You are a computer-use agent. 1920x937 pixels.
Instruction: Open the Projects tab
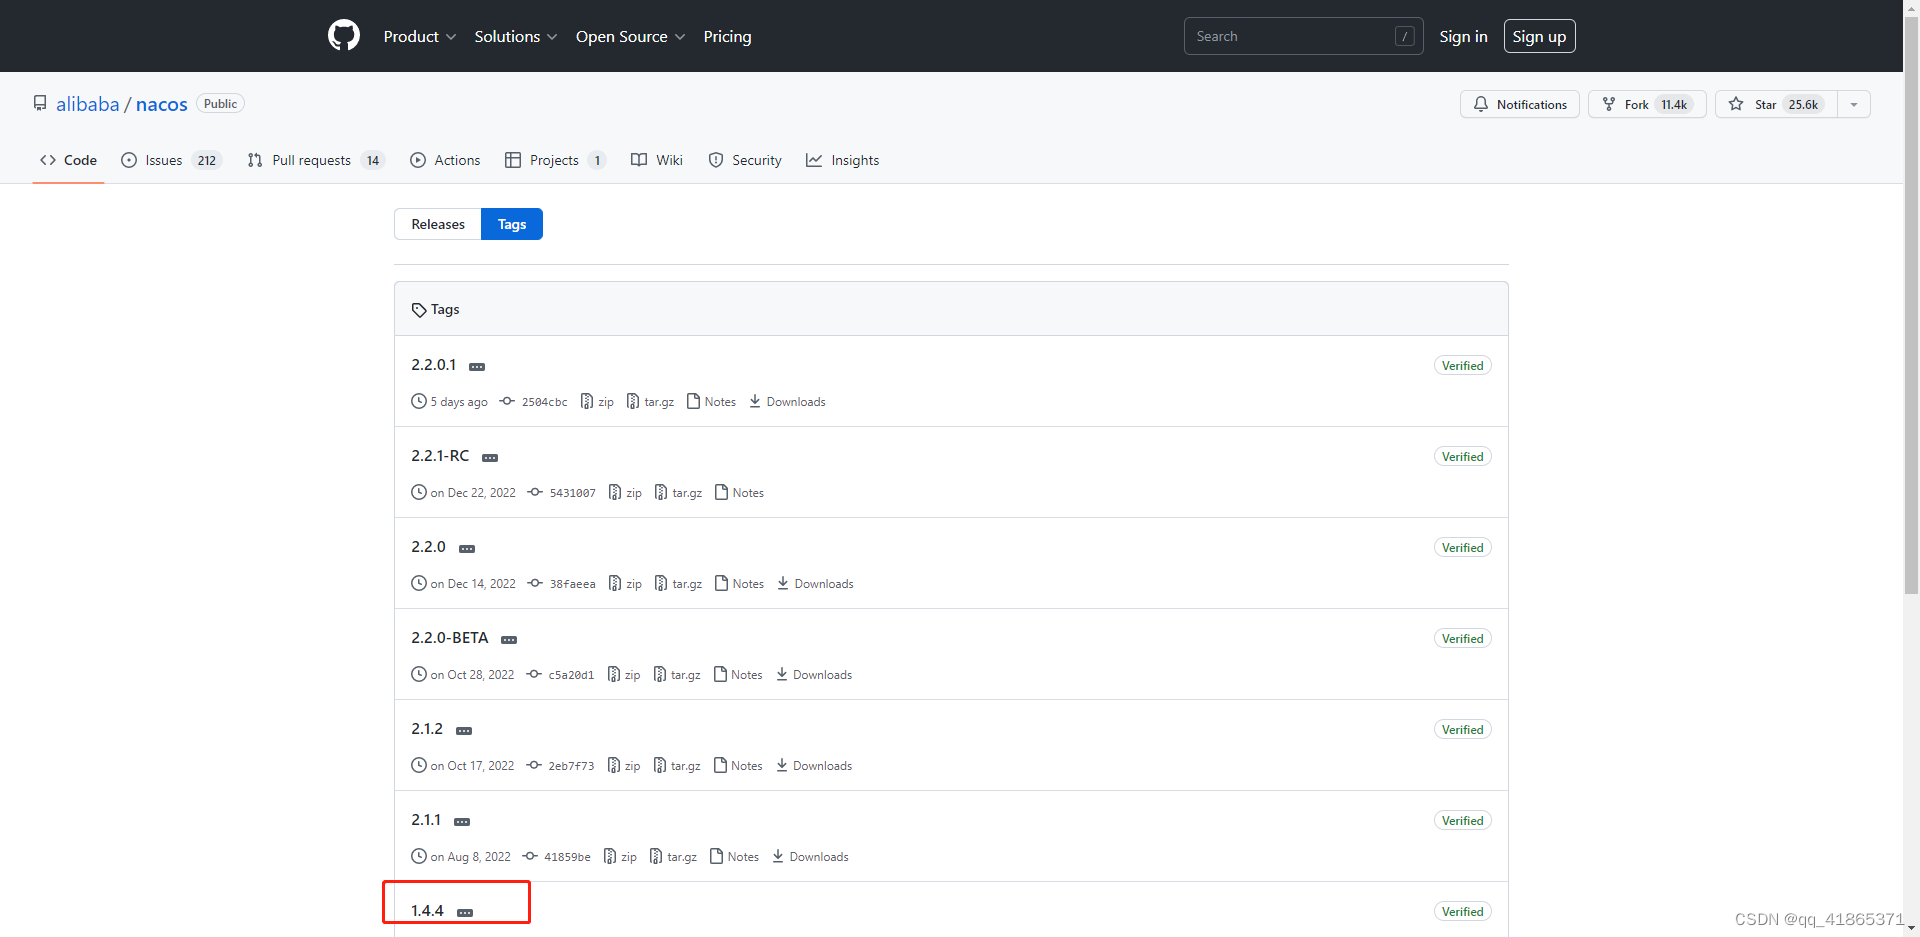point(555,160)
